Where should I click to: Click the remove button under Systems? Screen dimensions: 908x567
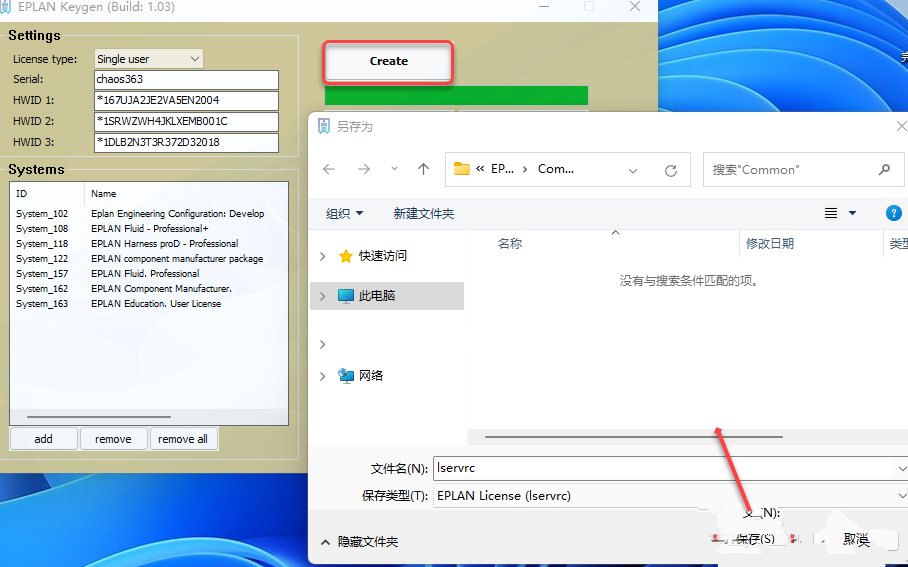(113, 439)
